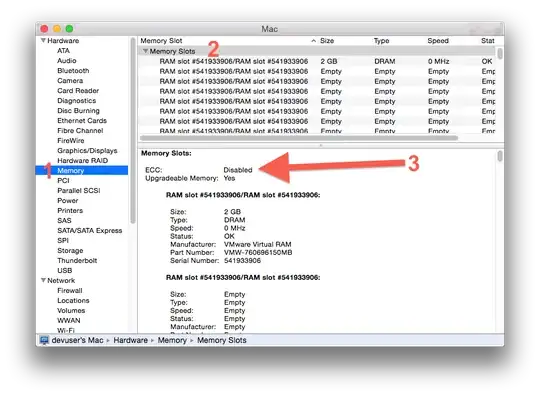Select USB in the sidebar
540x396 pixels.
[x=65, y=270]
